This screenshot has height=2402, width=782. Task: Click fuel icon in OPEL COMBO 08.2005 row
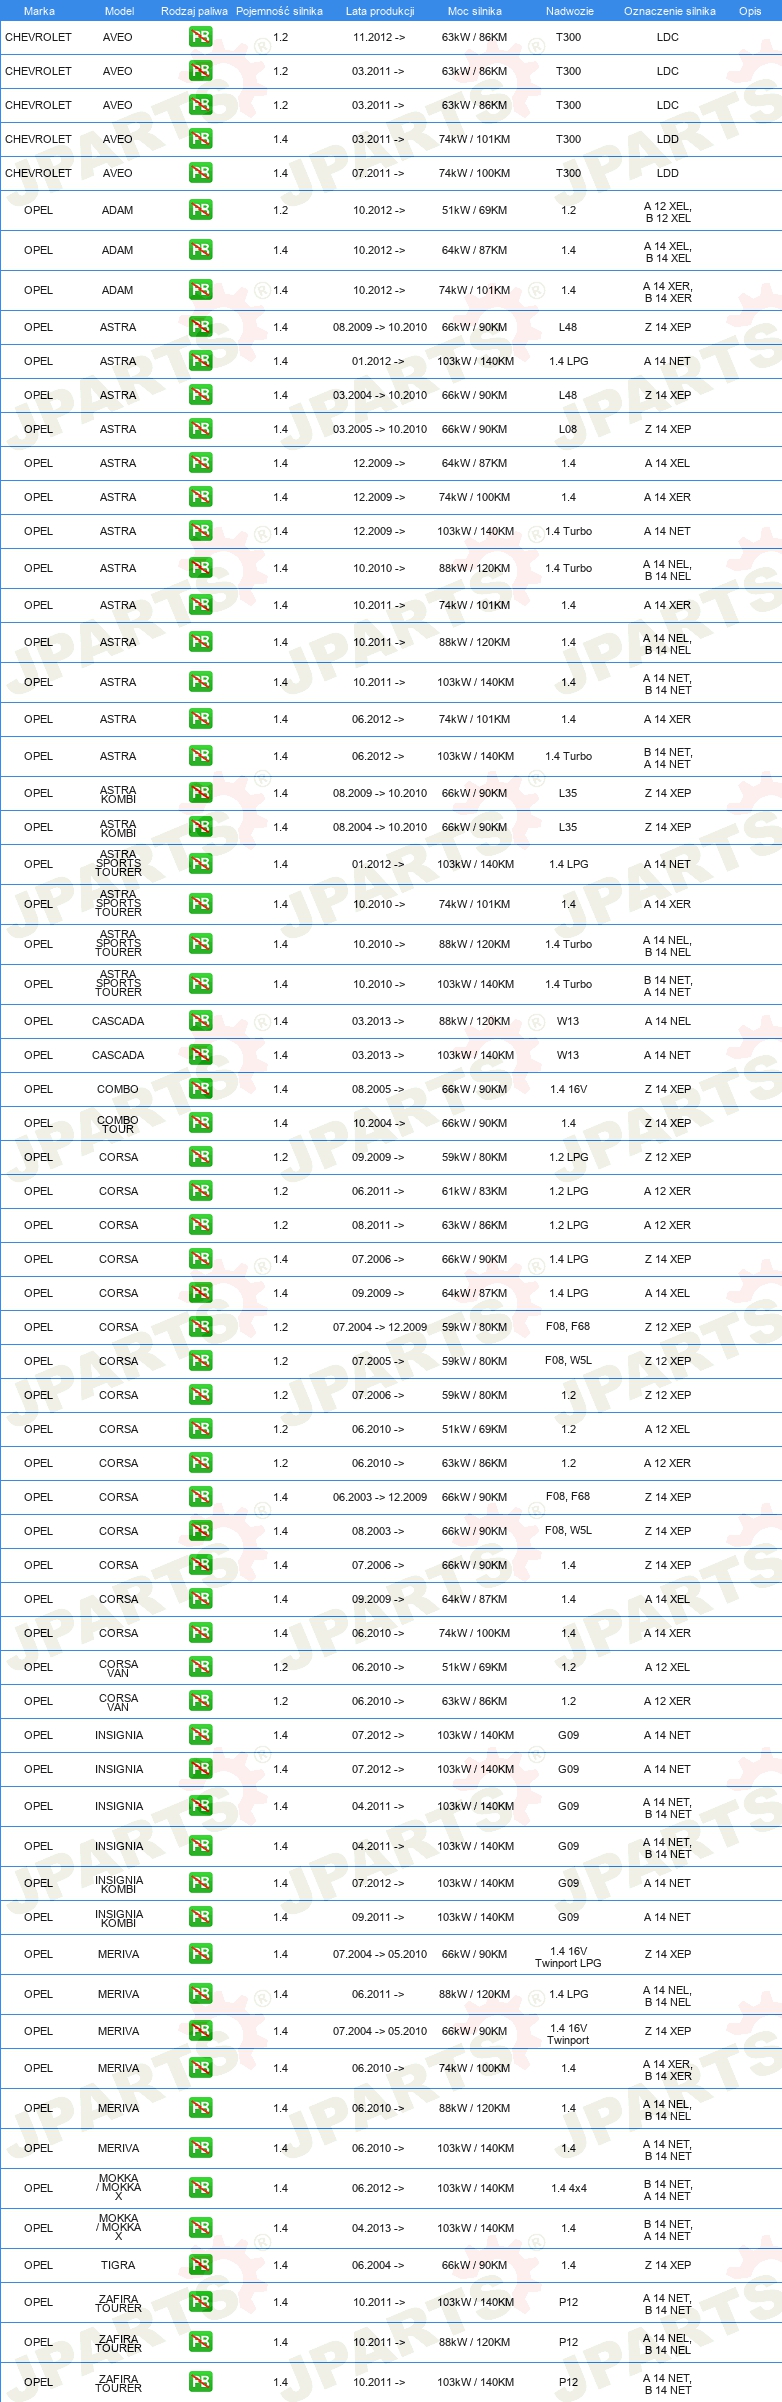(x=200, y=1089)
